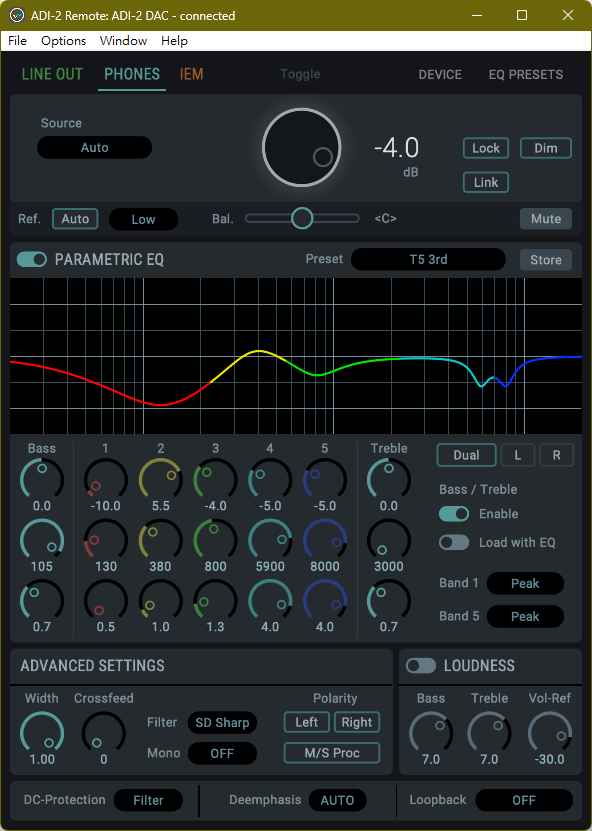Open Band 1 type Peak dropdown
Viewport: 592px width, 831px height.
click(x=525, y=584)
